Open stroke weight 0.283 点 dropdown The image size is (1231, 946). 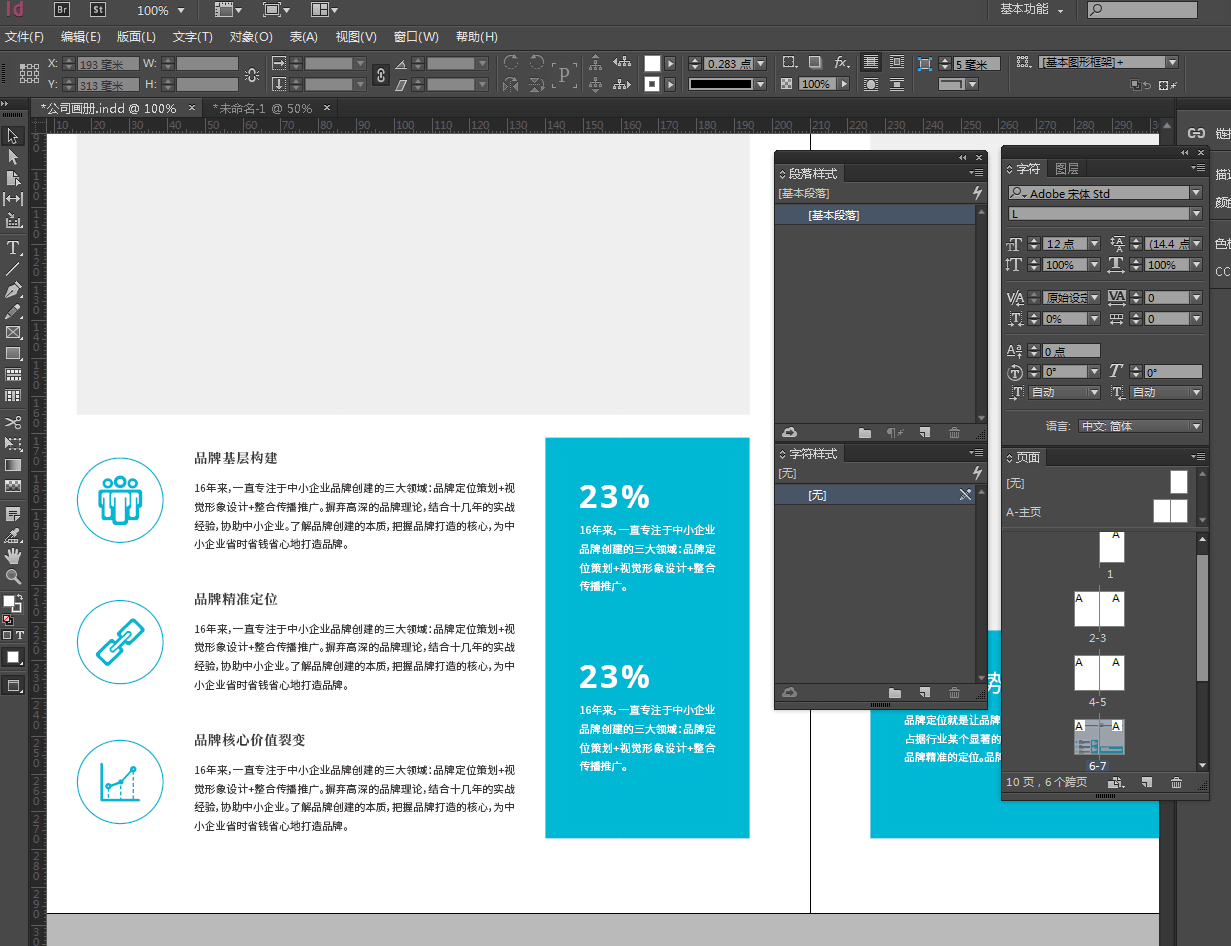[x=761, y=63]
